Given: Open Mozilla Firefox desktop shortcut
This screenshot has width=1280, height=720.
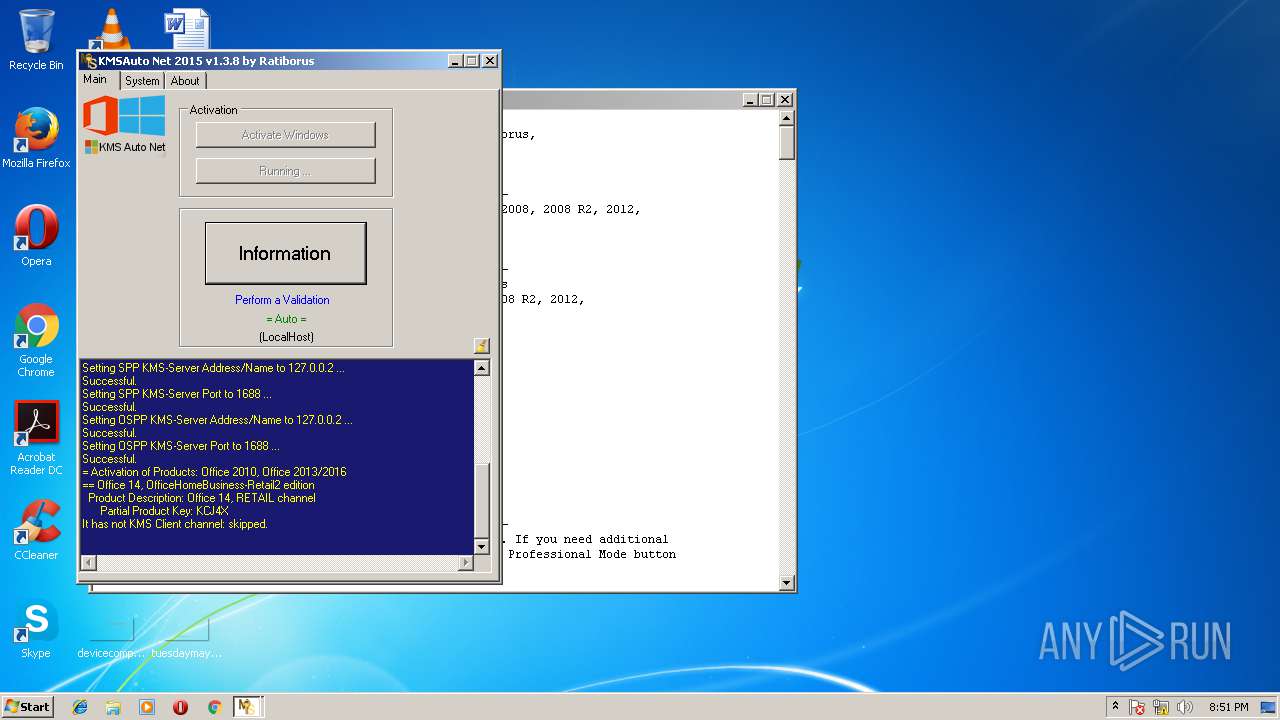Looking at the screenshot, I should pos(36,138).
